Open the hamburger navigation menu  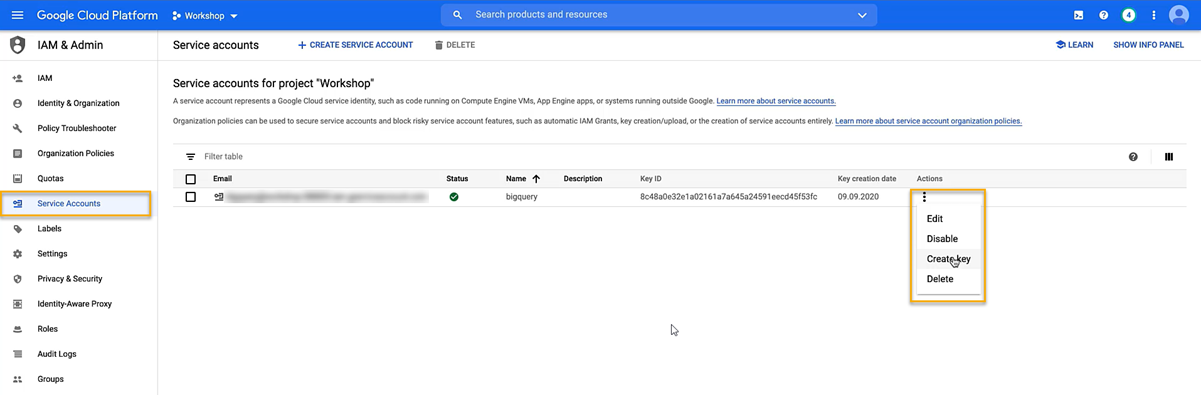point(17,16)
